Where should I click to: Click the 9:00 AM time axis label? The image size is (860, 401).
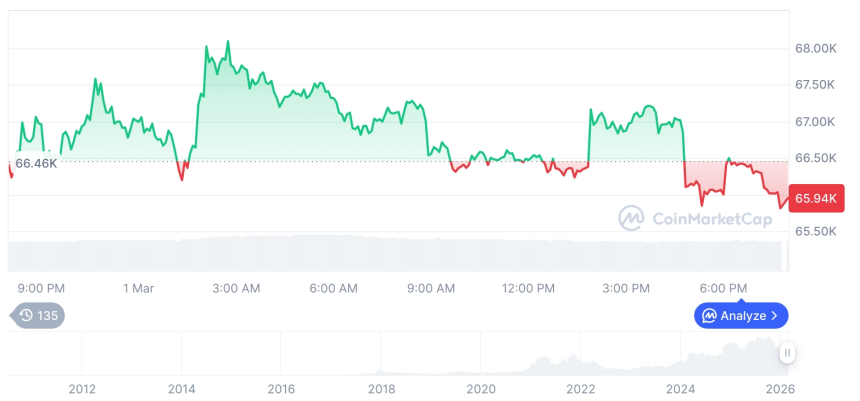point(431,288)
